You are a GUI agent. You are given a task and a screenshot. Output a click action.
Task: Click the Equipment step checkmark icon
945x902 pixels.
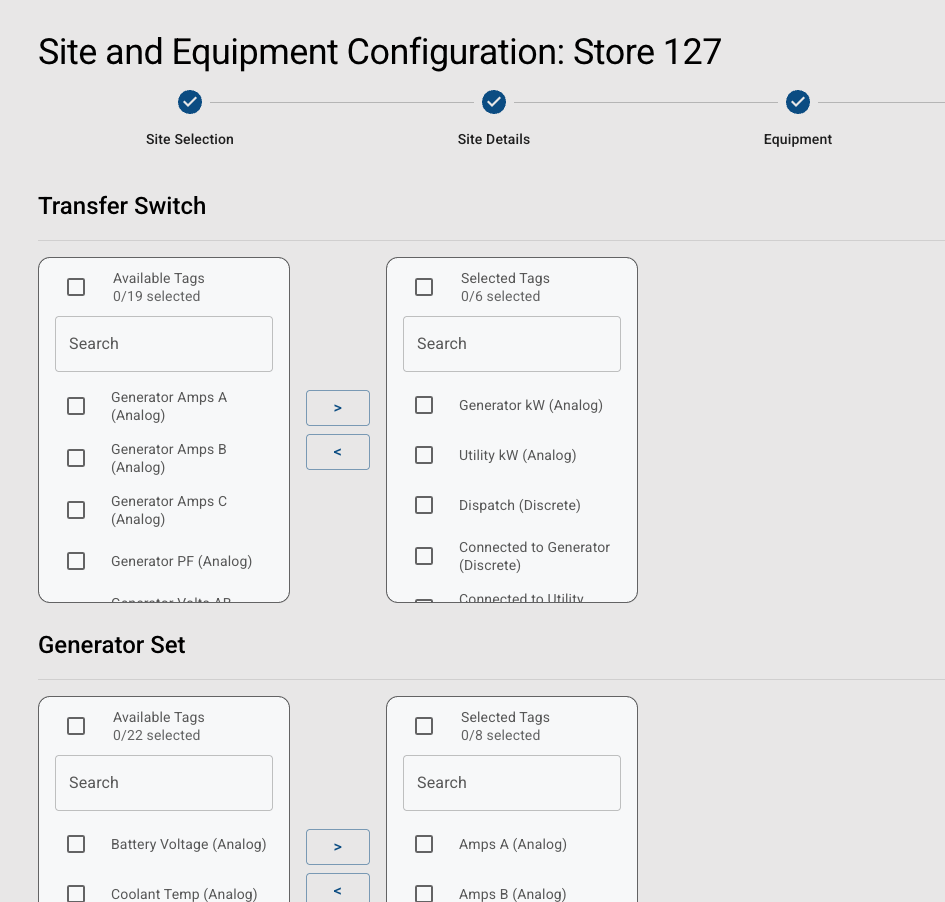coord(797,102)
